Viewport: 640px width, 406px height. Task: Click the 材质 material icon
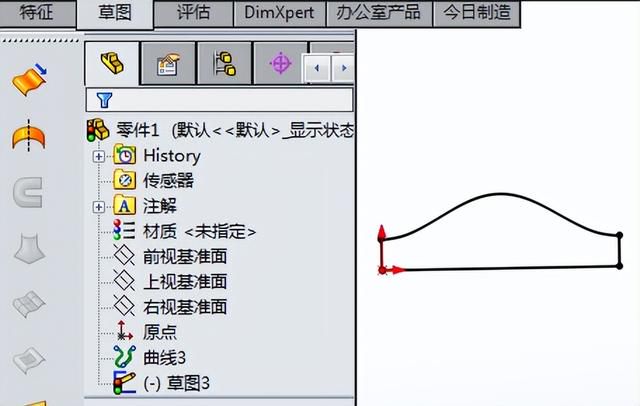(124, 230)
